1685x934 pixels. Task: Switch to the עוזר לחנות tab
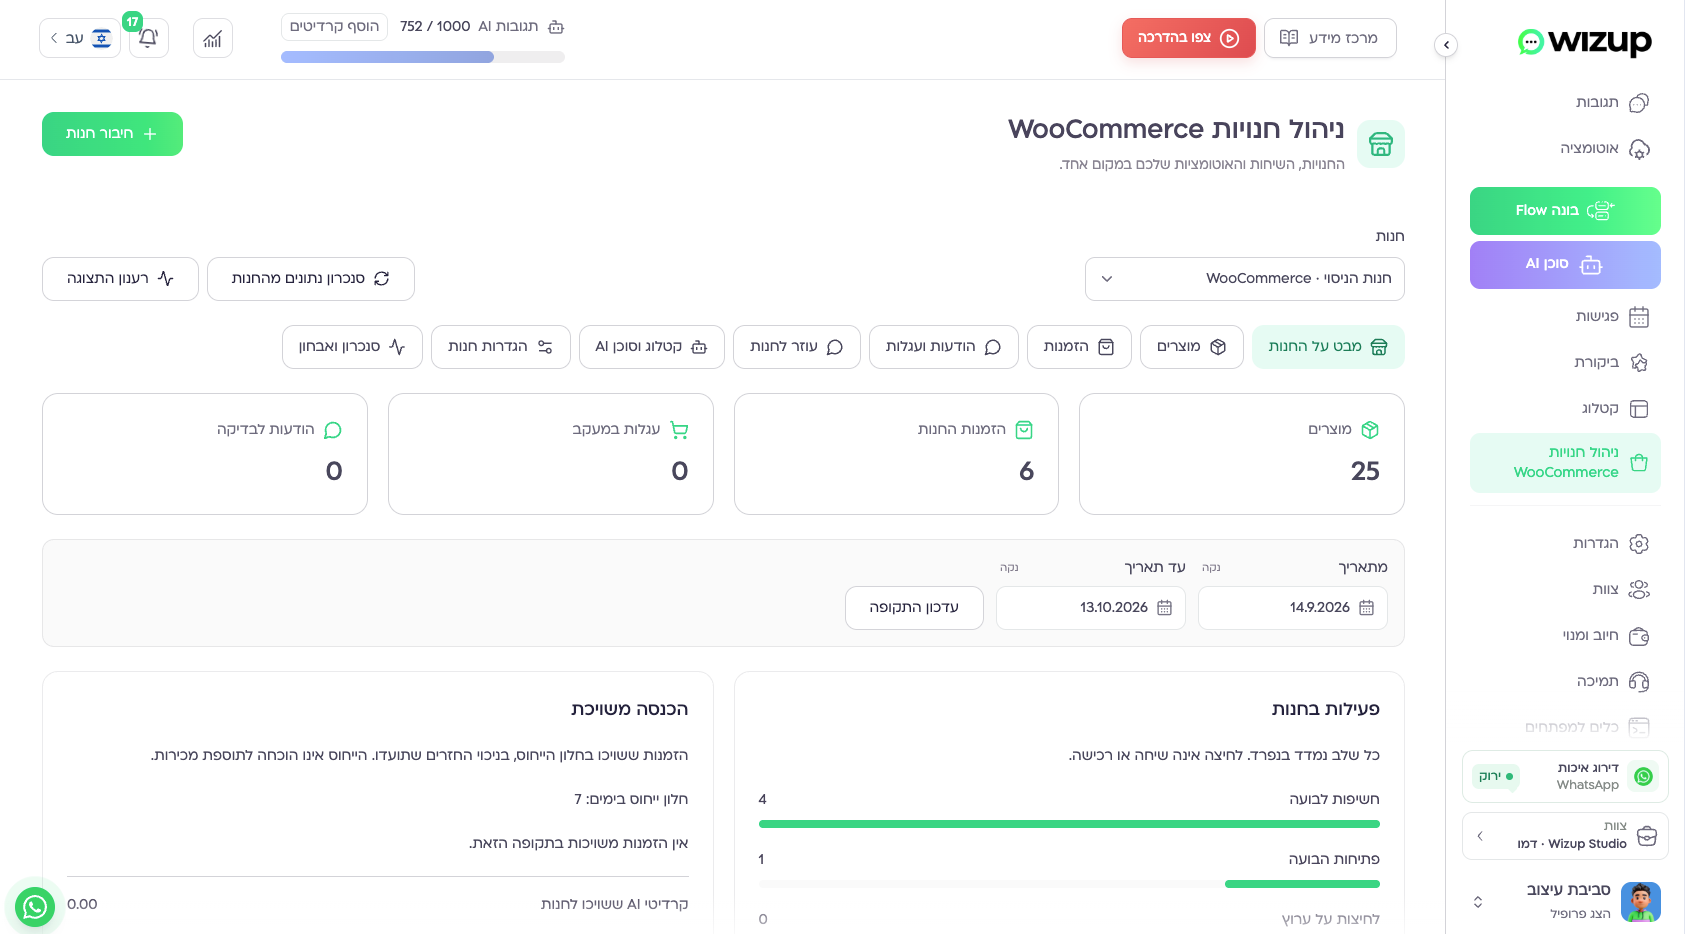click(797, 347)
